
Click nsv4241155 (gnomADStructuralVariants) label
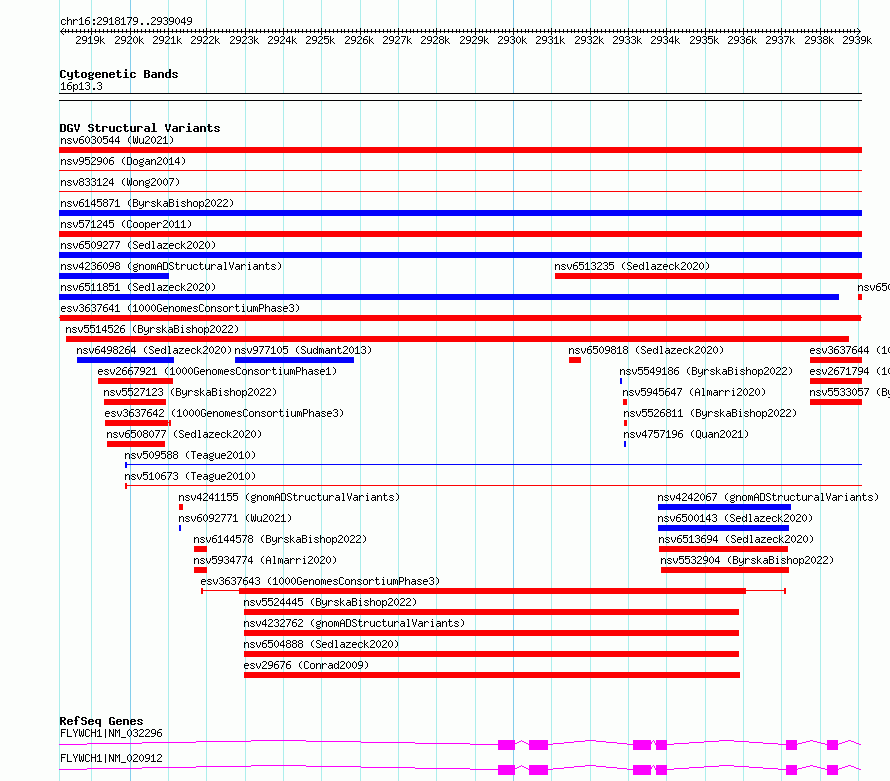(289, 497)
